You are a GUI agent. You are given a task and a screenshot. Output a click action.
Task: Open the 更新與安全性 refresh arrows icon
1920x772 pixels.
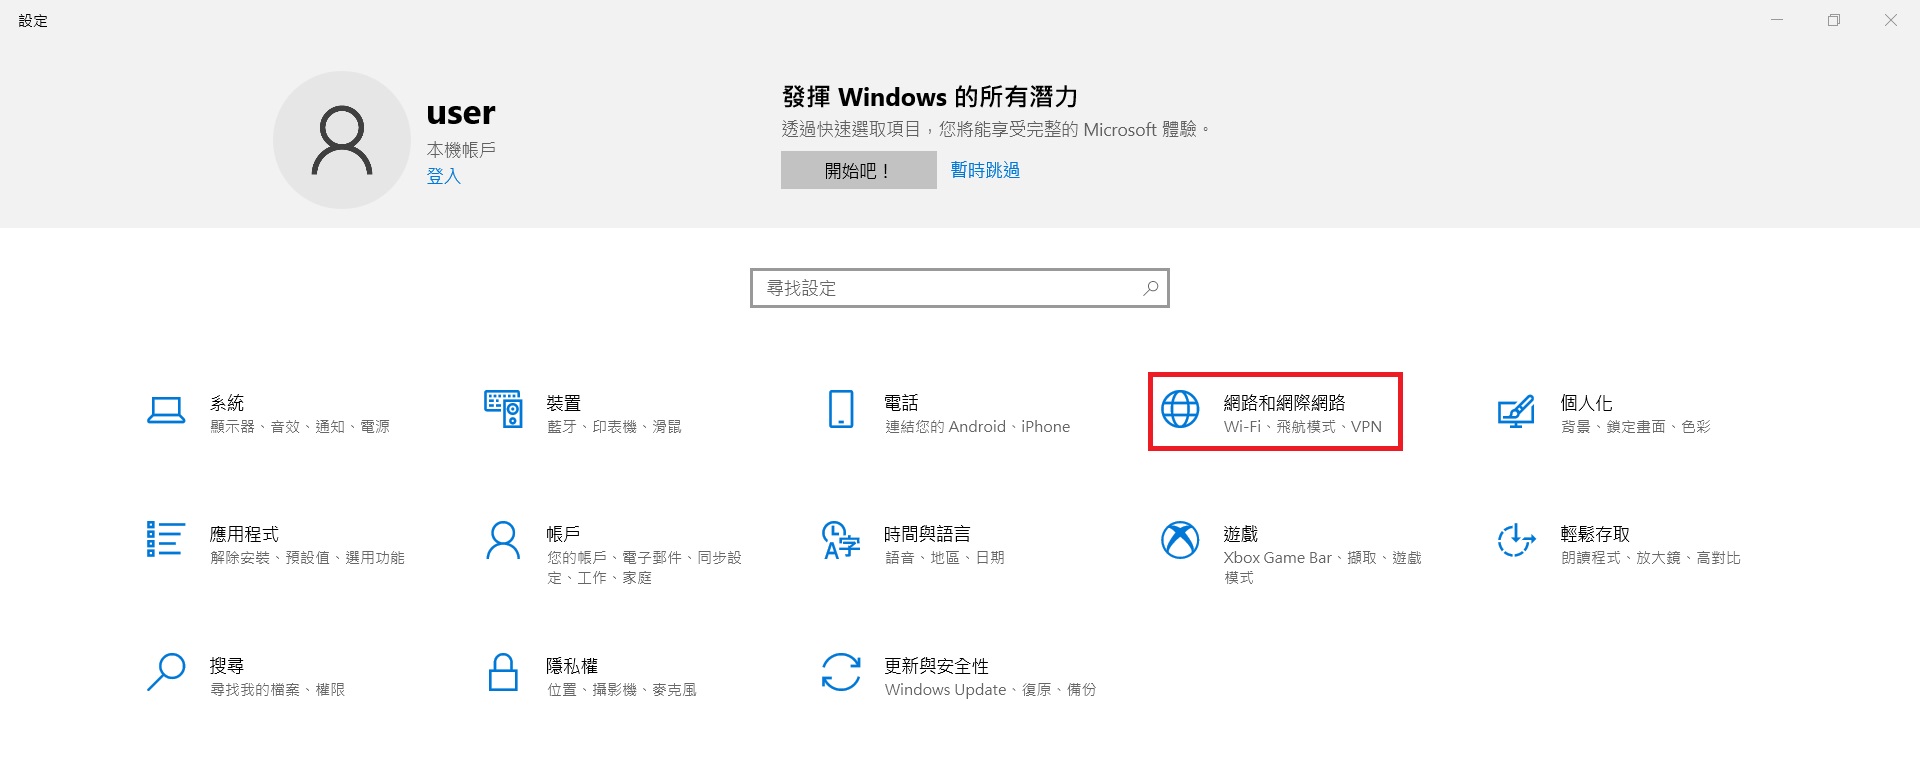(x=841, y=672)
